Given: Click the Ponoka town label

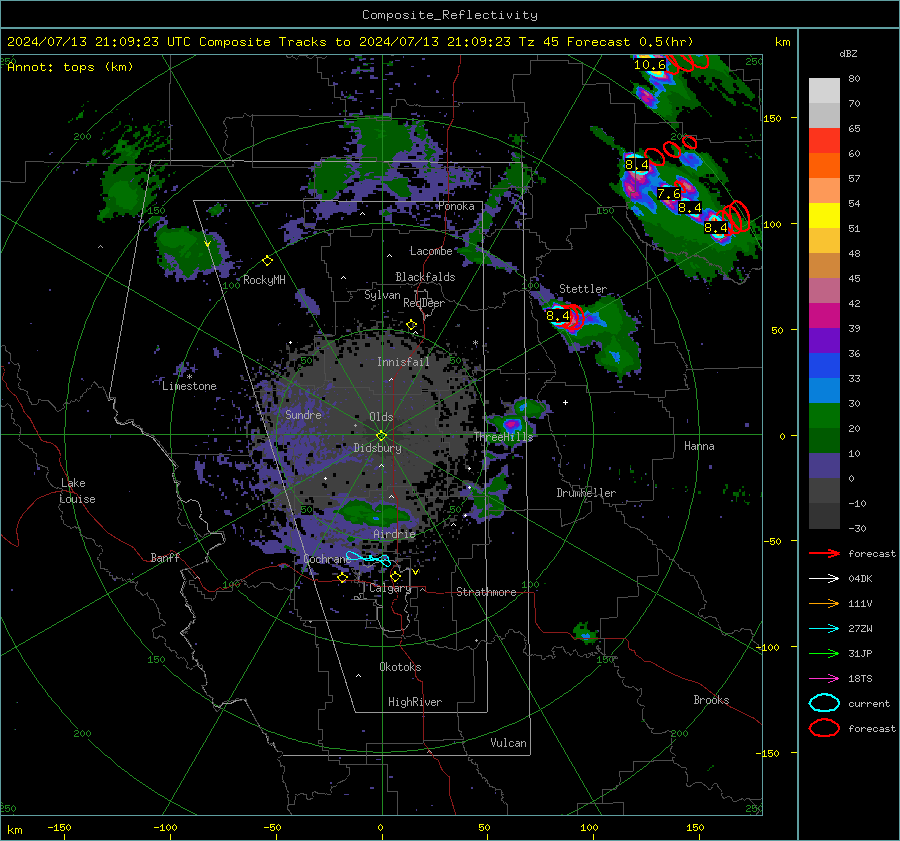Looking at the screenshot, I should coord(456,206).
